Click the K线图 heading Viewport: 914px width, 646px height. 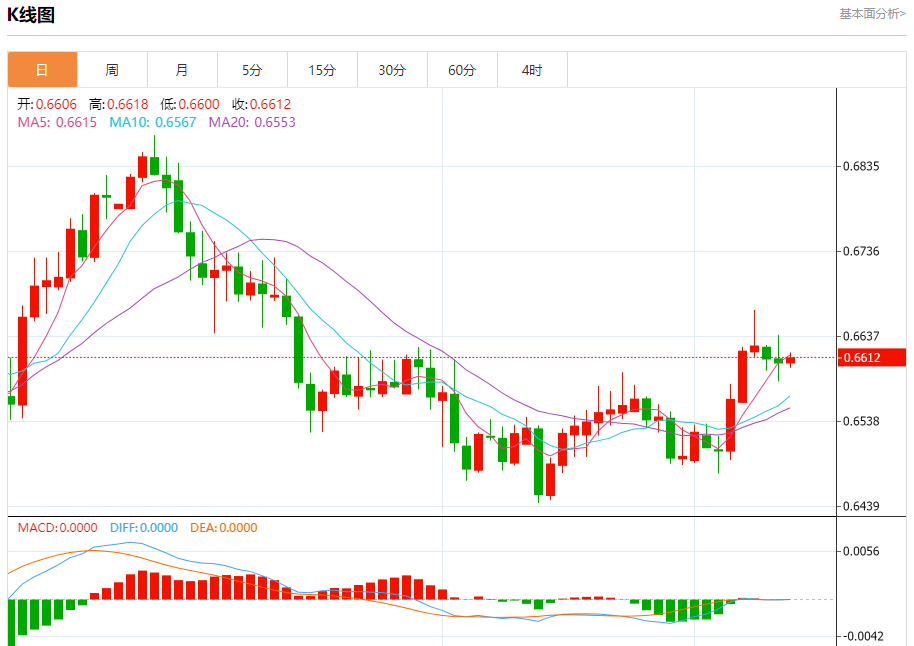(x=31, y=15)
